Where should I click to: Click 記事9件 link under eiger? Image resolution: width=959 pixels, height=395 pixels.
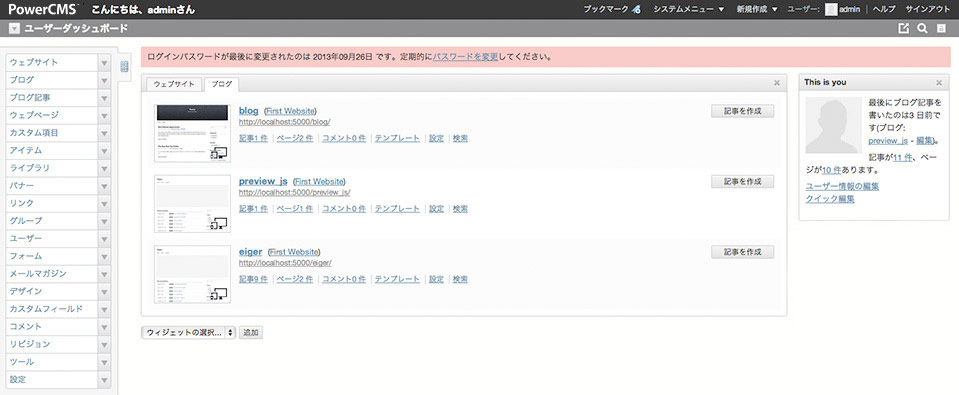(x=253, y=279)
